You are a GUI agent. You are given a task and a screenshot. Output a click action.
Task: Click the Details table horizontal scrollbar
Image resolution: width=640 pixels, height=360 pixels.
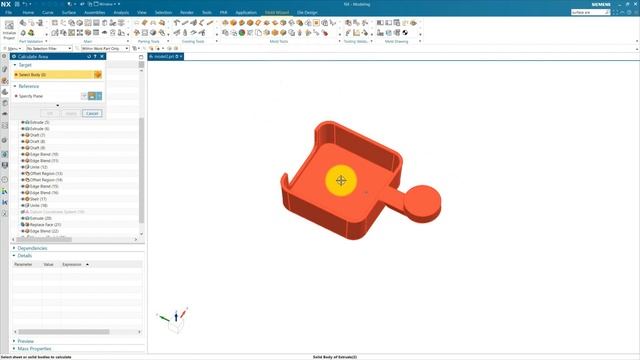64,332
